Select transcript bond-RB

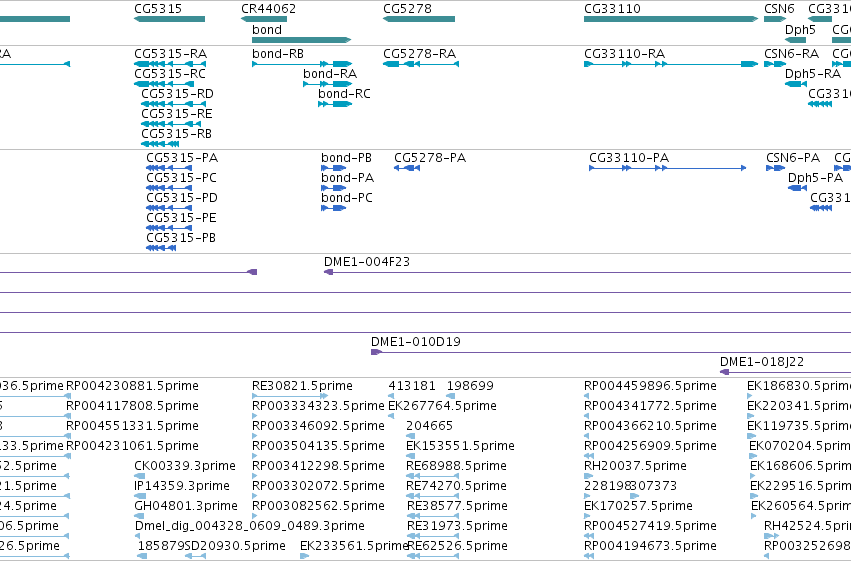278,54
